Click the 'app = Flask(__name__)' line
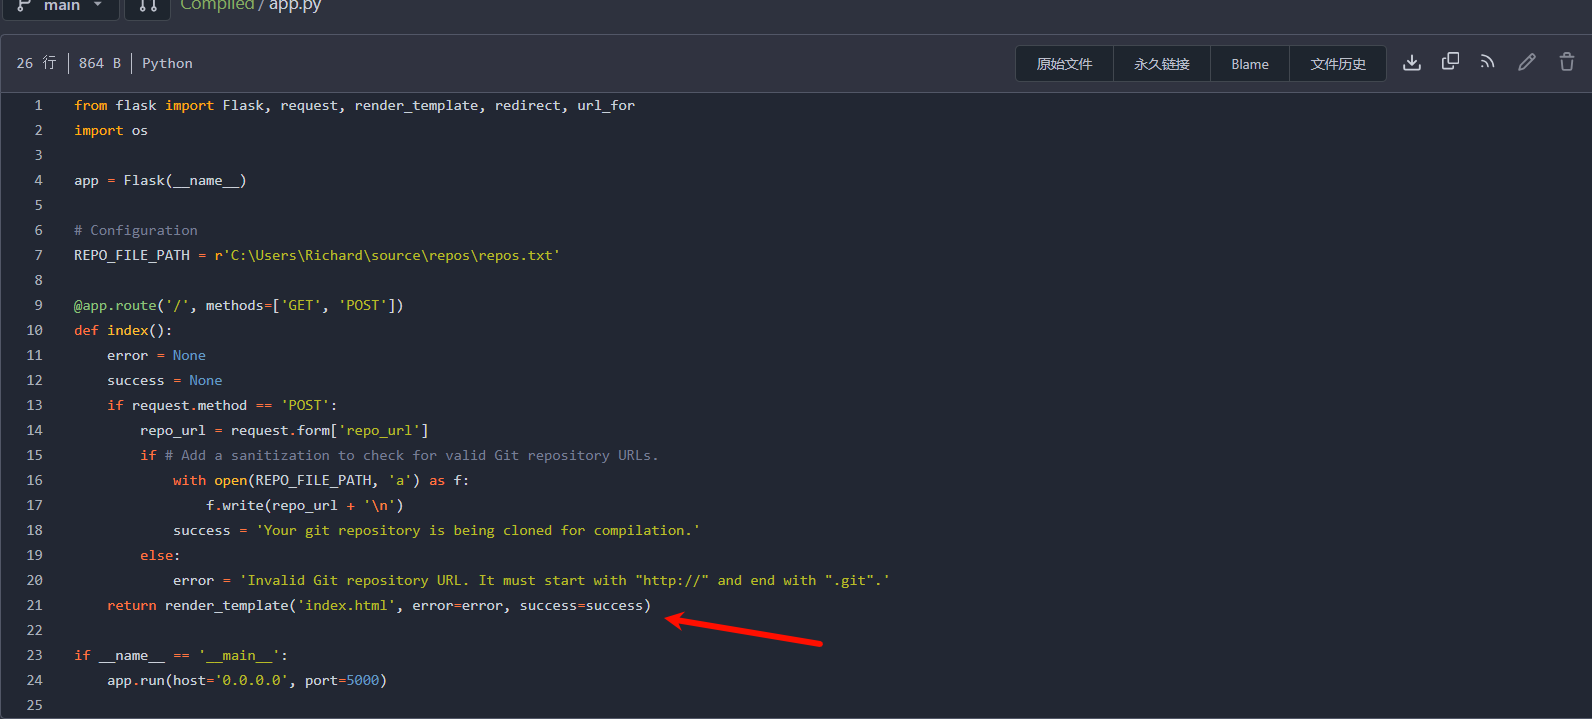1592x719 pixels. pyautogui.click(x=160, y=180)
